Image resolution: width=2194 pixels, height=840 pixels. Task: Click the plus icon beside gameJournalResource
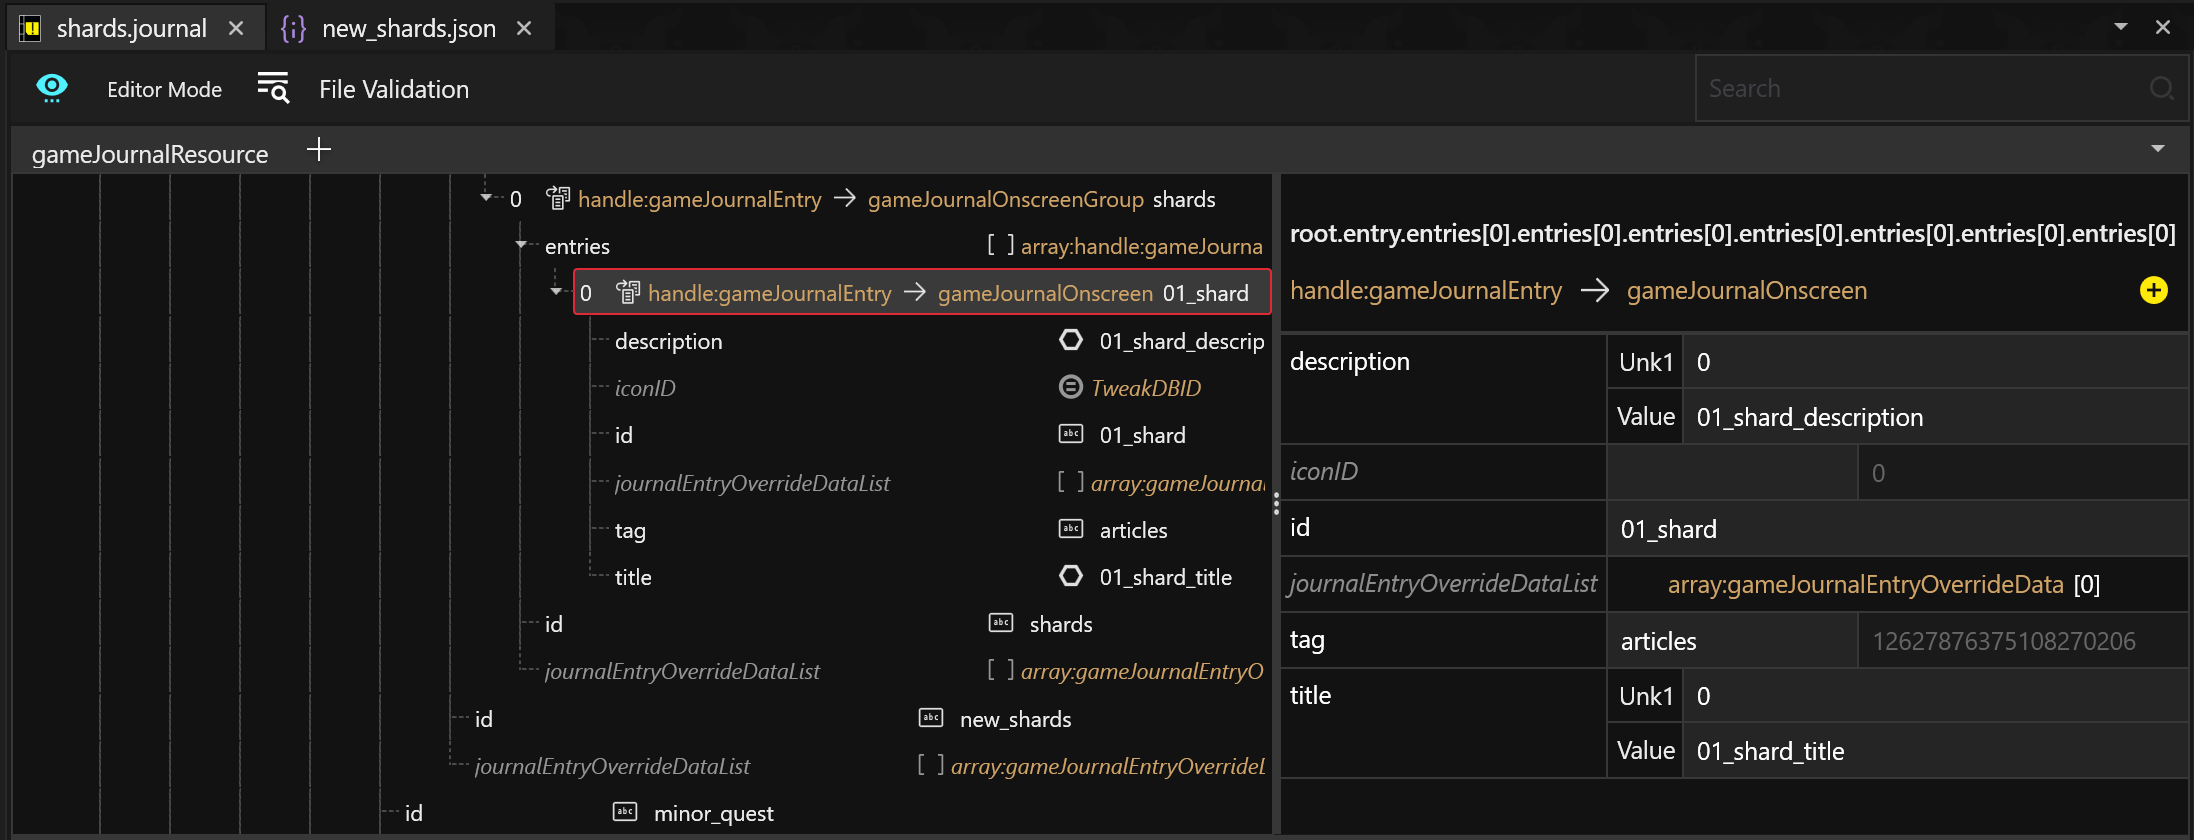click(x=319, y=150)
